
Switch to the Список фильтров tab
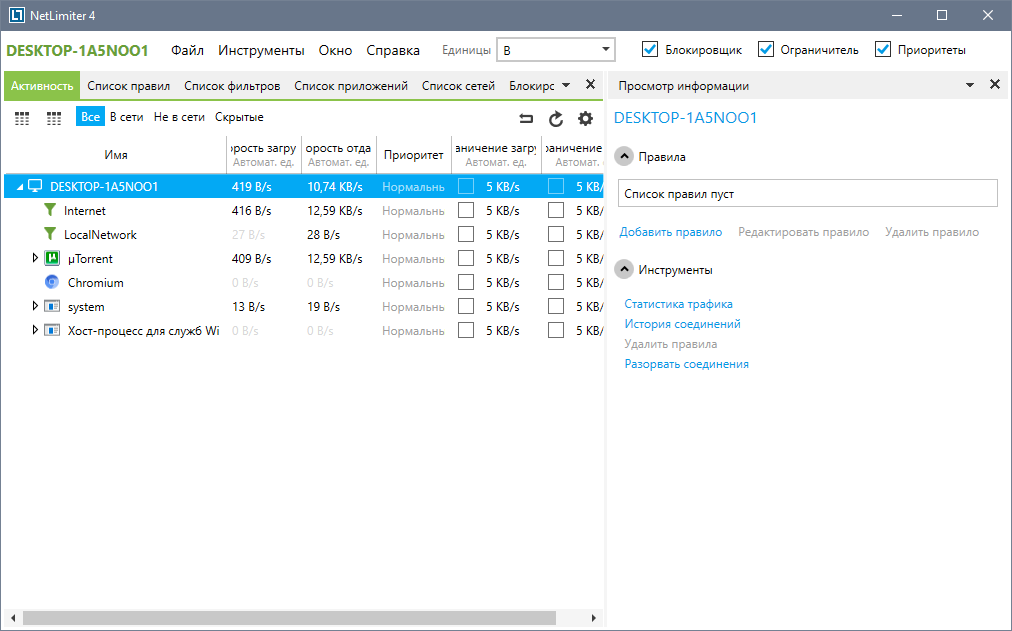[232, 86]
